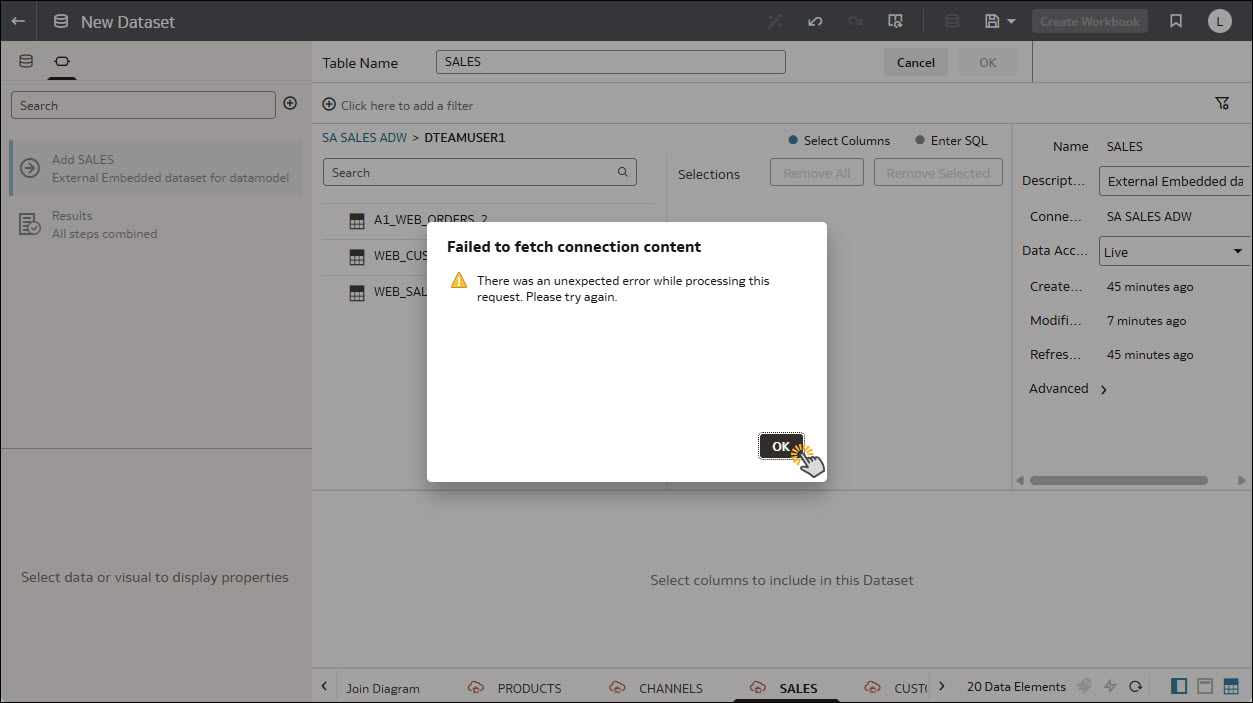Click the DTEAMUSER1 breadcrumb
This screenshot has height=703, width=1253.
[465, 138]
